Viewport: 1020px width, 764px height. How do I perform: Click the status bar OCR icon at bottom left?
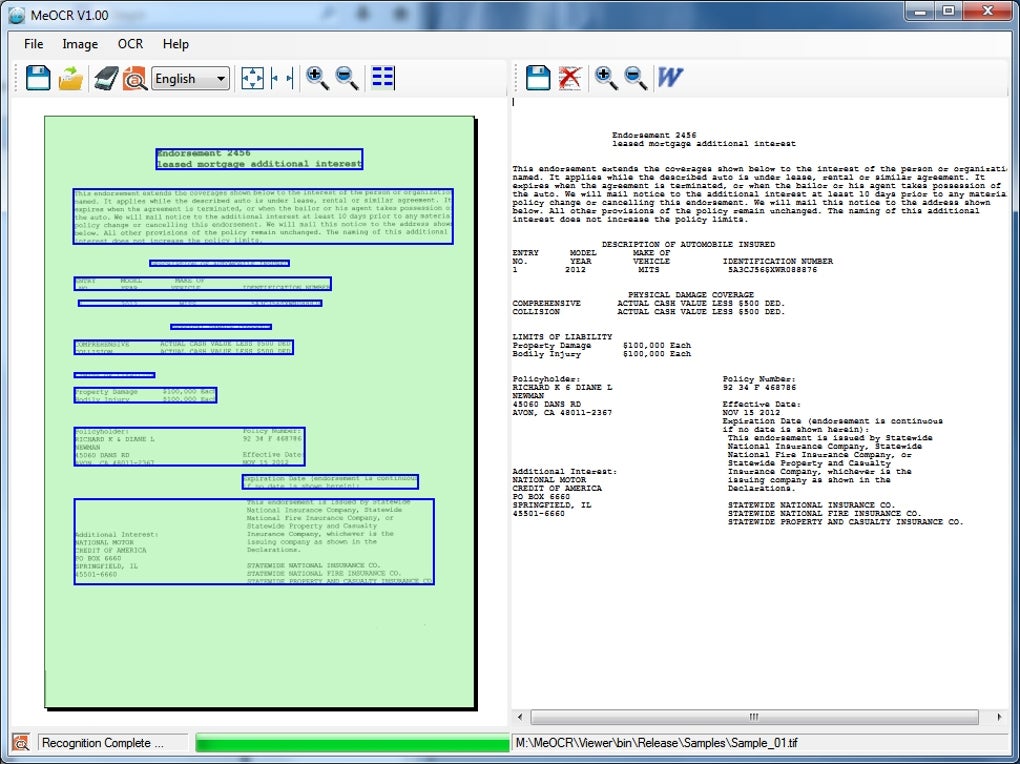point(21,743)
